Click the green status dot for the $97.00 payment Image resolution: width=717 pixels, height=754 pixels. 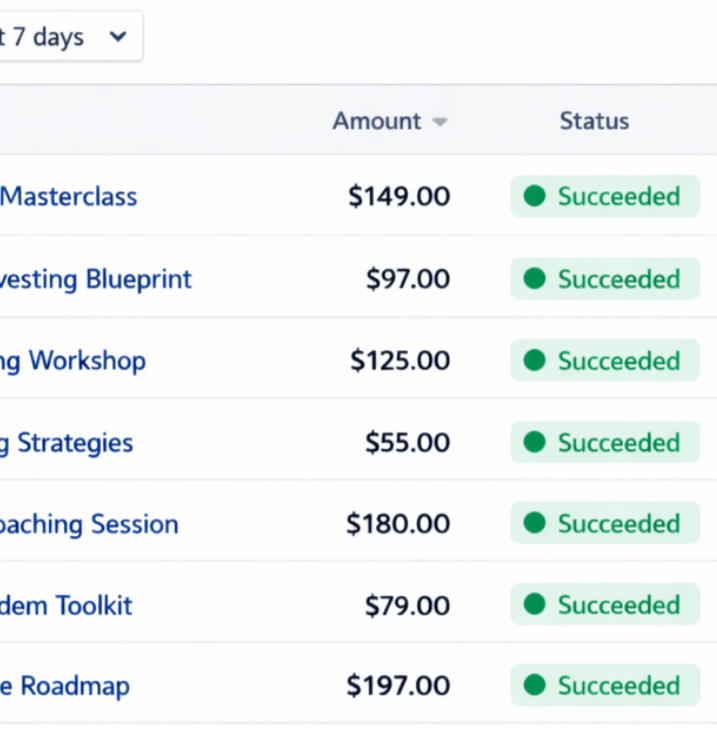click(x=535, y=278)
